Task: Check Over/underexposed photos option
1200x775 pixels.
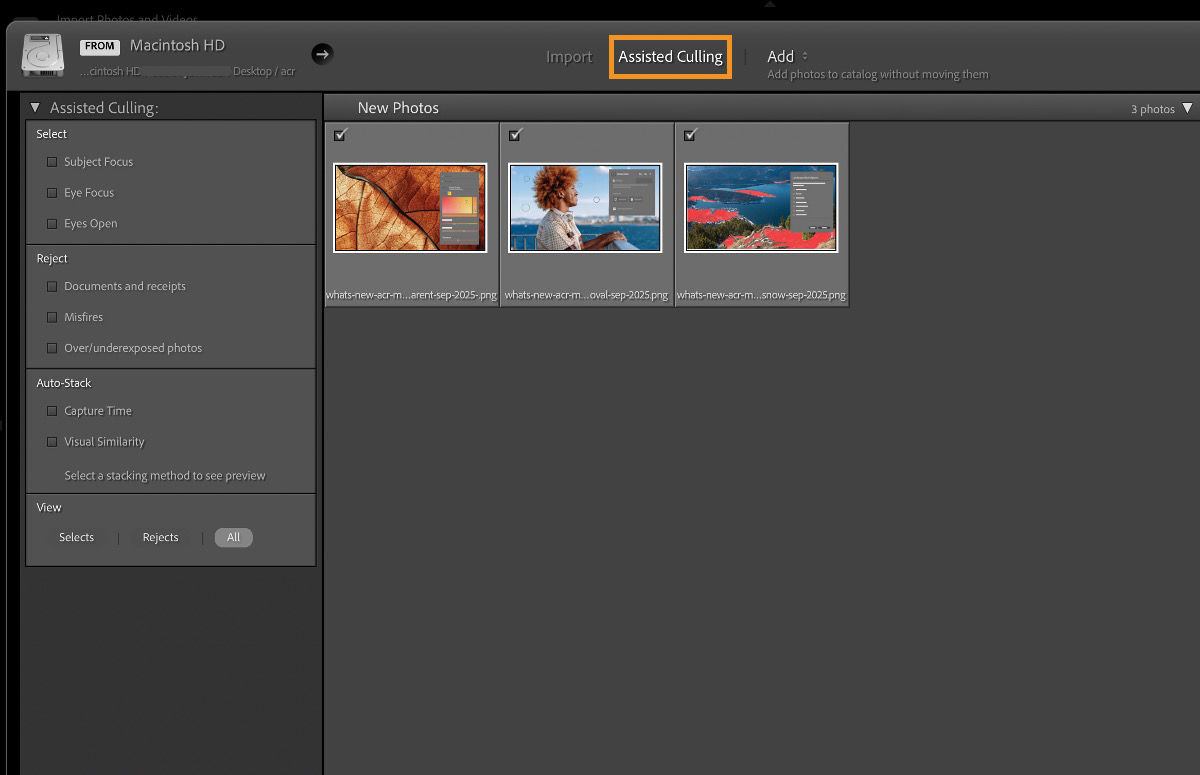Action: [51, 347]
